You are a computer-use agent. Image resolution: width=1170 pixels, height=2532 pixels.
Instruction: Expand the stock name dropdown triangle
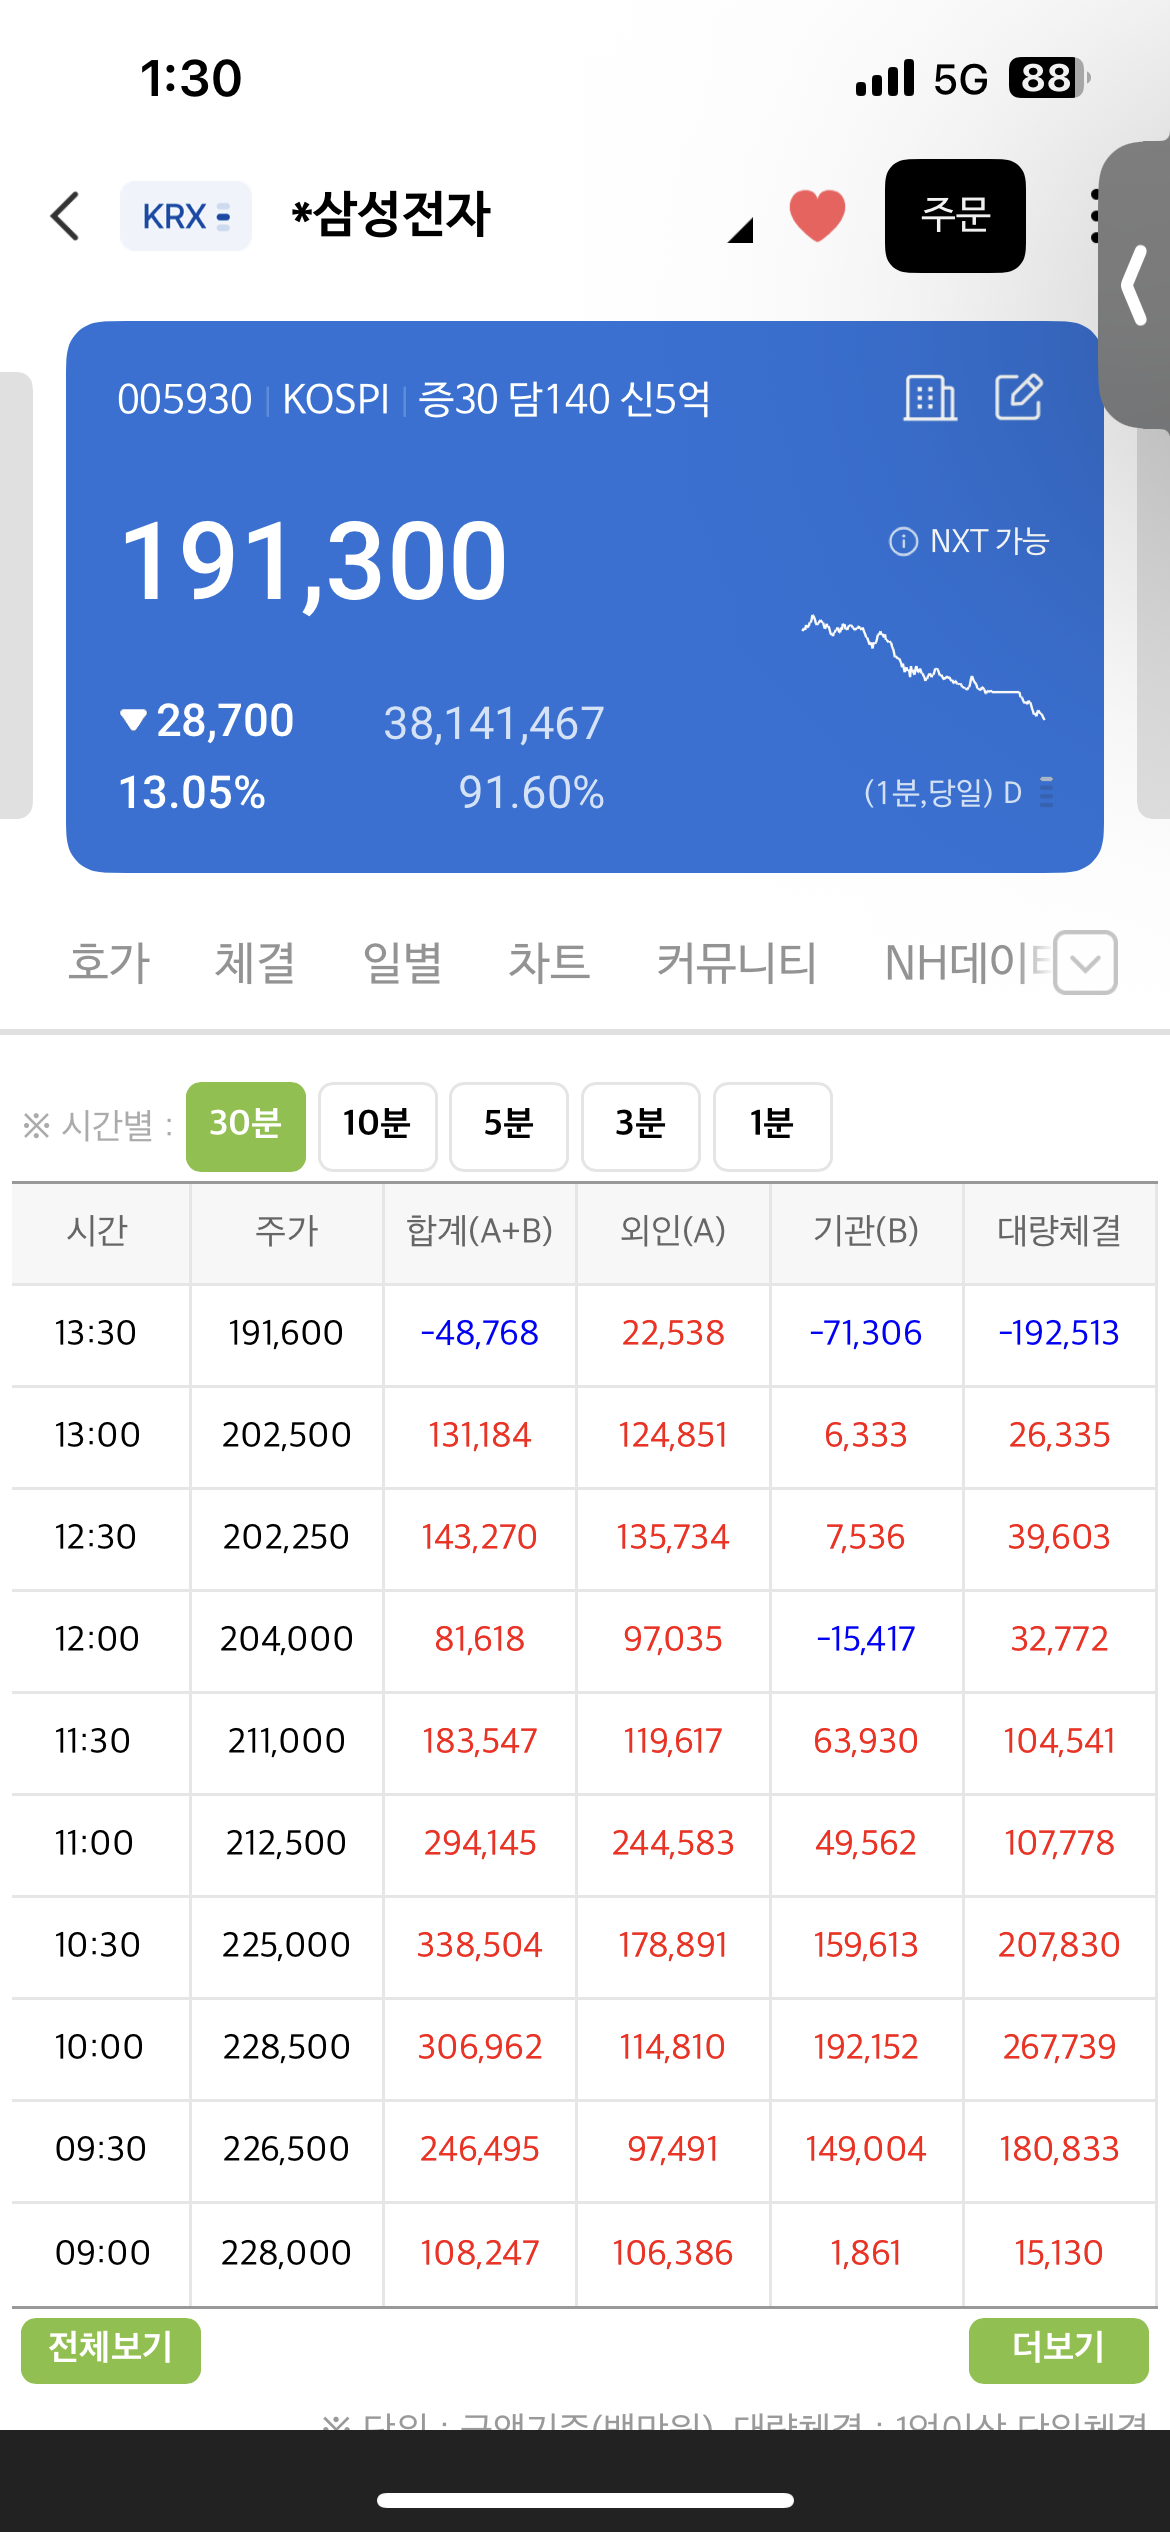tap(740, 230)
